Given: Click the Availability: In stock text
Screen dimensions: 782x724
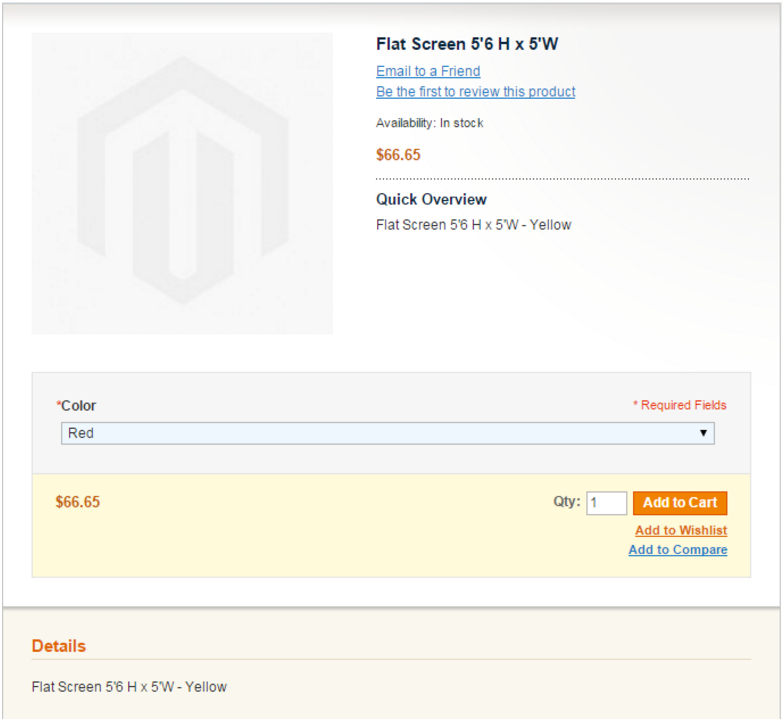Looking at the screenshot, I should pos(429,123).
